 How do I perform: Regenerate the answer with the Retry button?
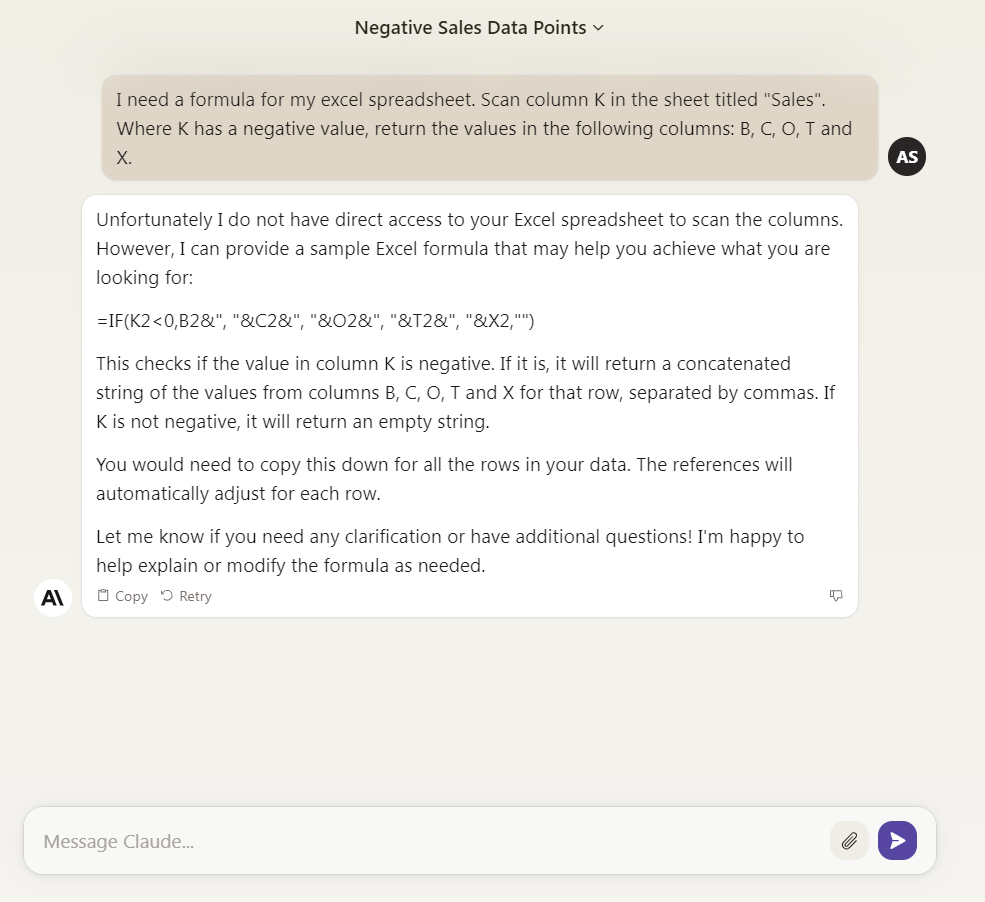pos(186,596)
